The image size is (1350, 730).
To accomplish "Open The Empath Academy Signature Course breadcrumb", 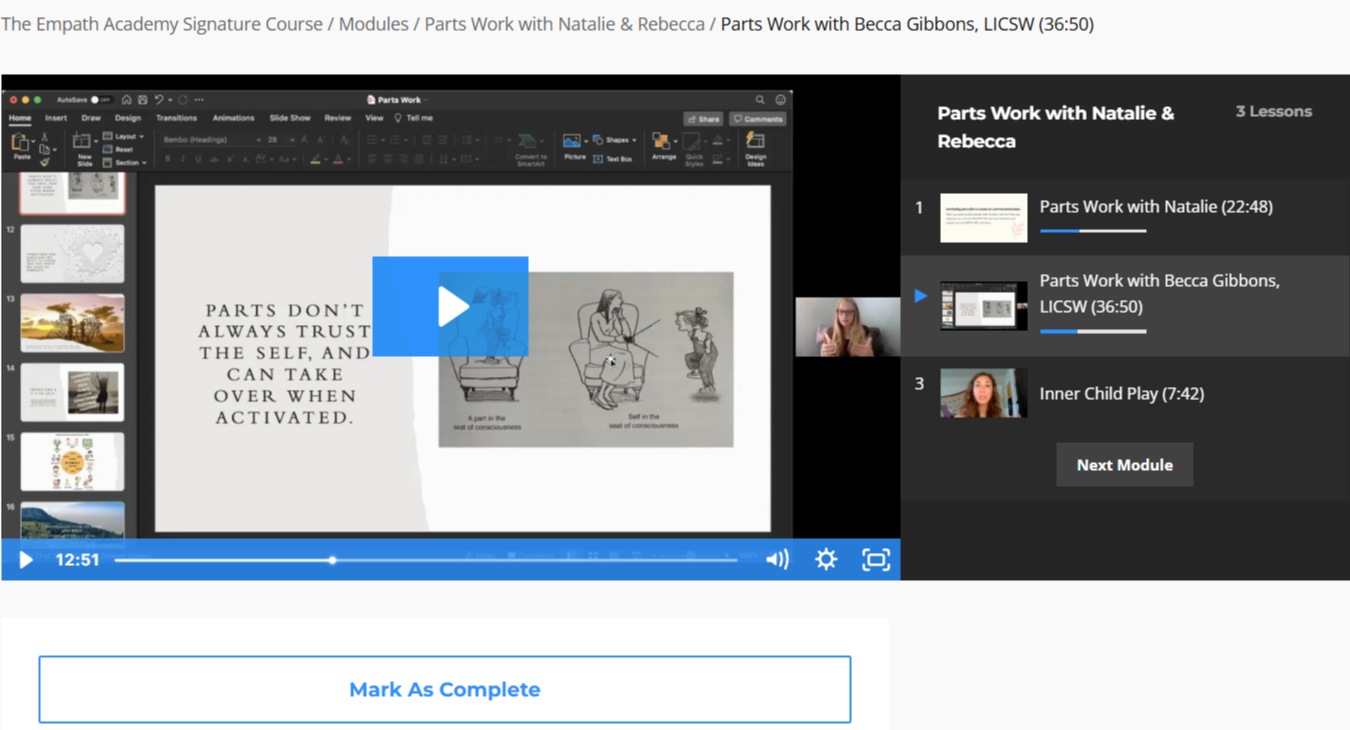I will (x=162, y=24).
